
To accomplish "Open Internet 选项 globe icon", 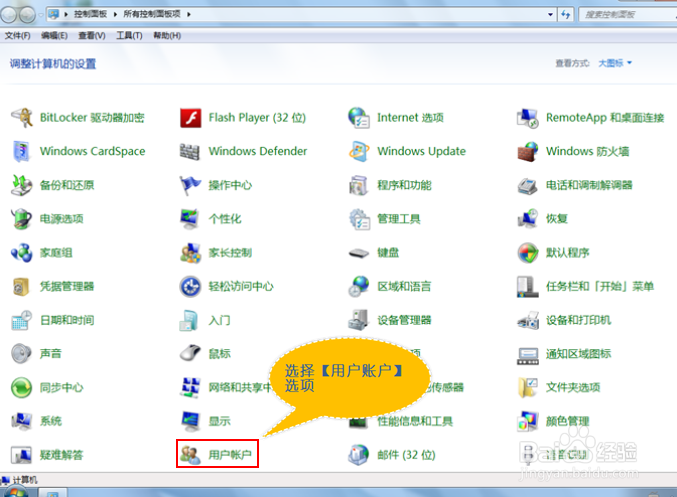I will (x=359, y=118).
